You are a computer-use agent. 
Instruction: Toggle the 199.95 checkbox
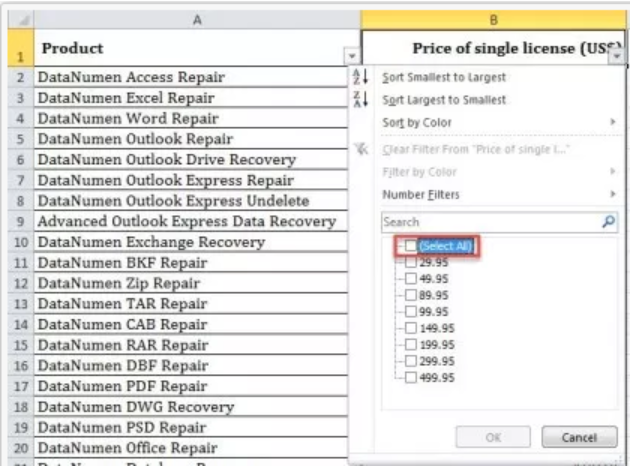[411, 344]
